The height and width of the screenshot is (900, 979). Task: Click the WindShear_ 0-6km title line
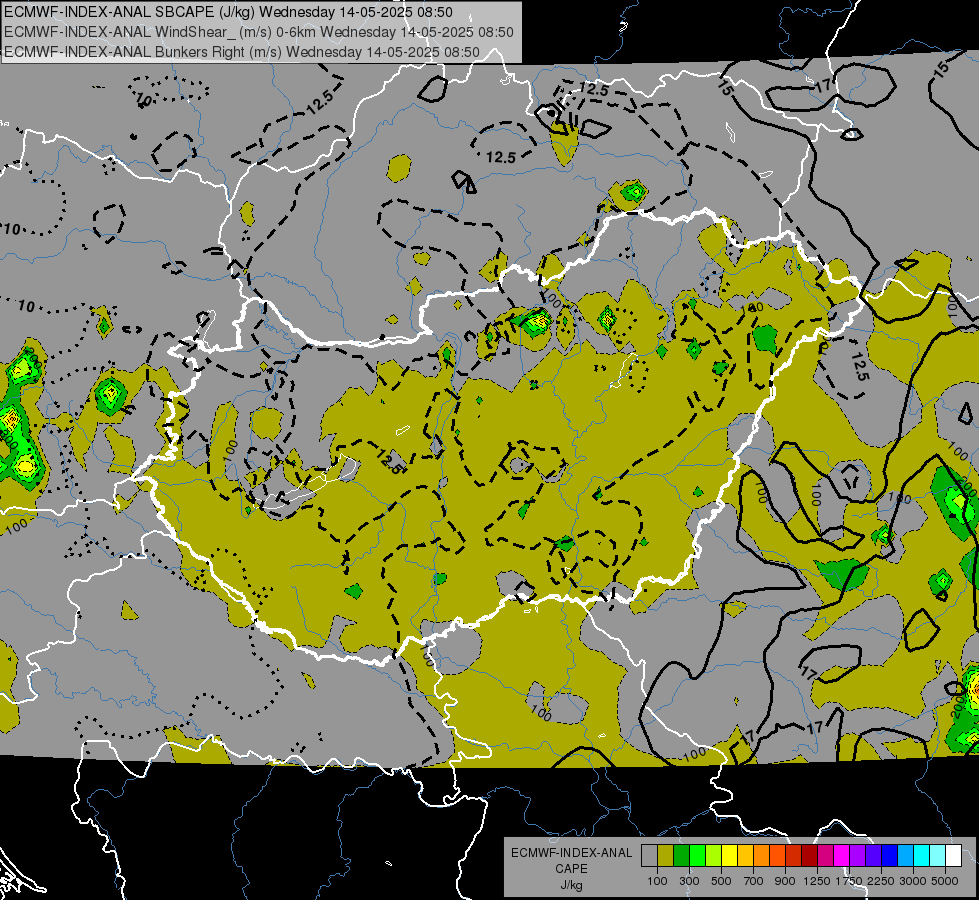(x=258, y=32)
